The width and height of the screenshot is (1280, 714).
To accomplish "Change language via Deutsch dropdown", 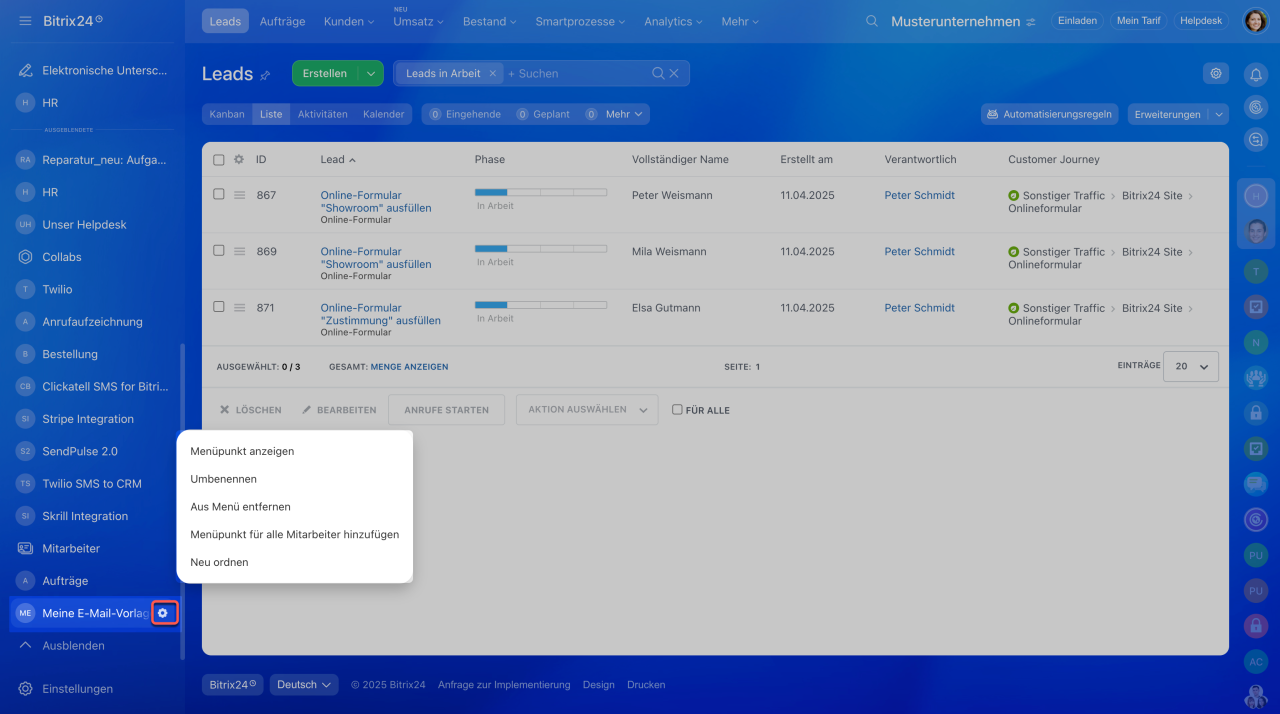I will click(304, 684).
